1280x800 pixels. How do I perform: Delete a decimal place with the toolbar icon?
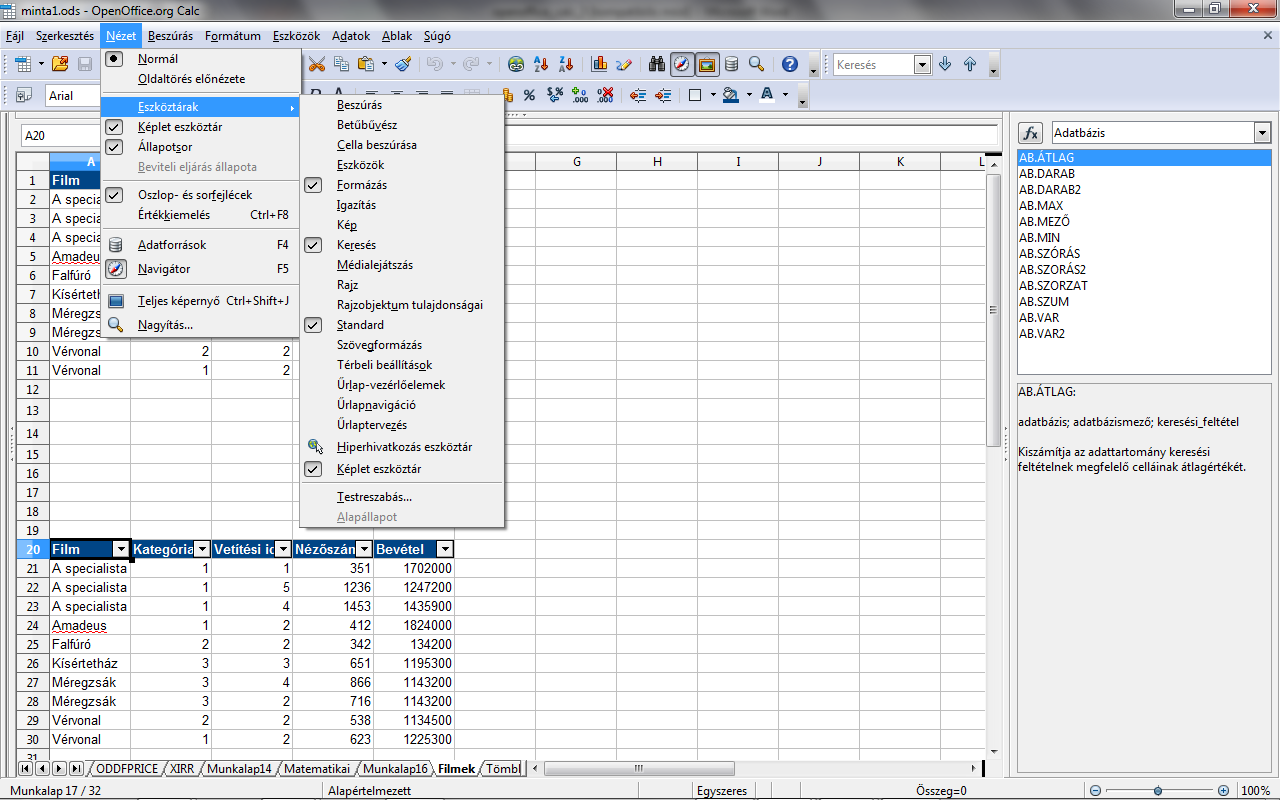pyautogui.click(x=605, y=95)
